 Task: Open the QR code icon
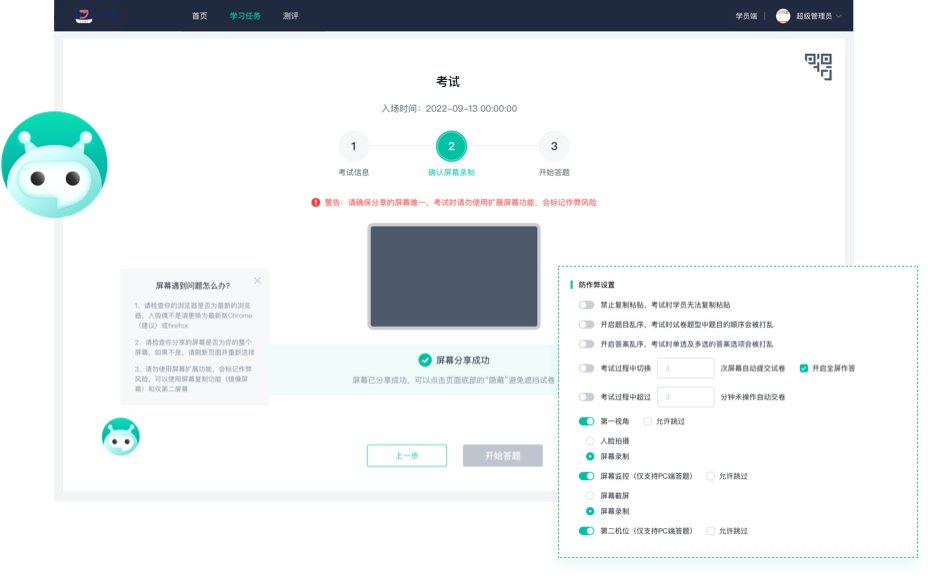tap(819, 66)
